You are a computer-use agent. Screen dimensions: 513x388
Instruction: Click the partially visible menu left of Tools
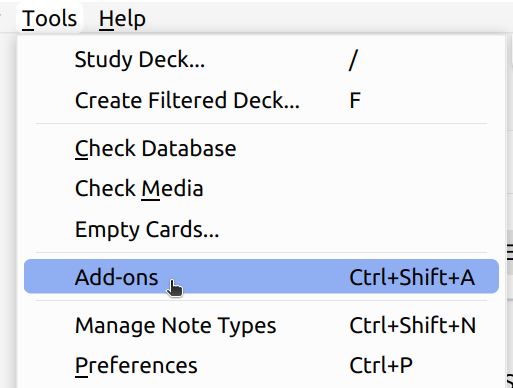pyautogui.click(x=1, y=15)
